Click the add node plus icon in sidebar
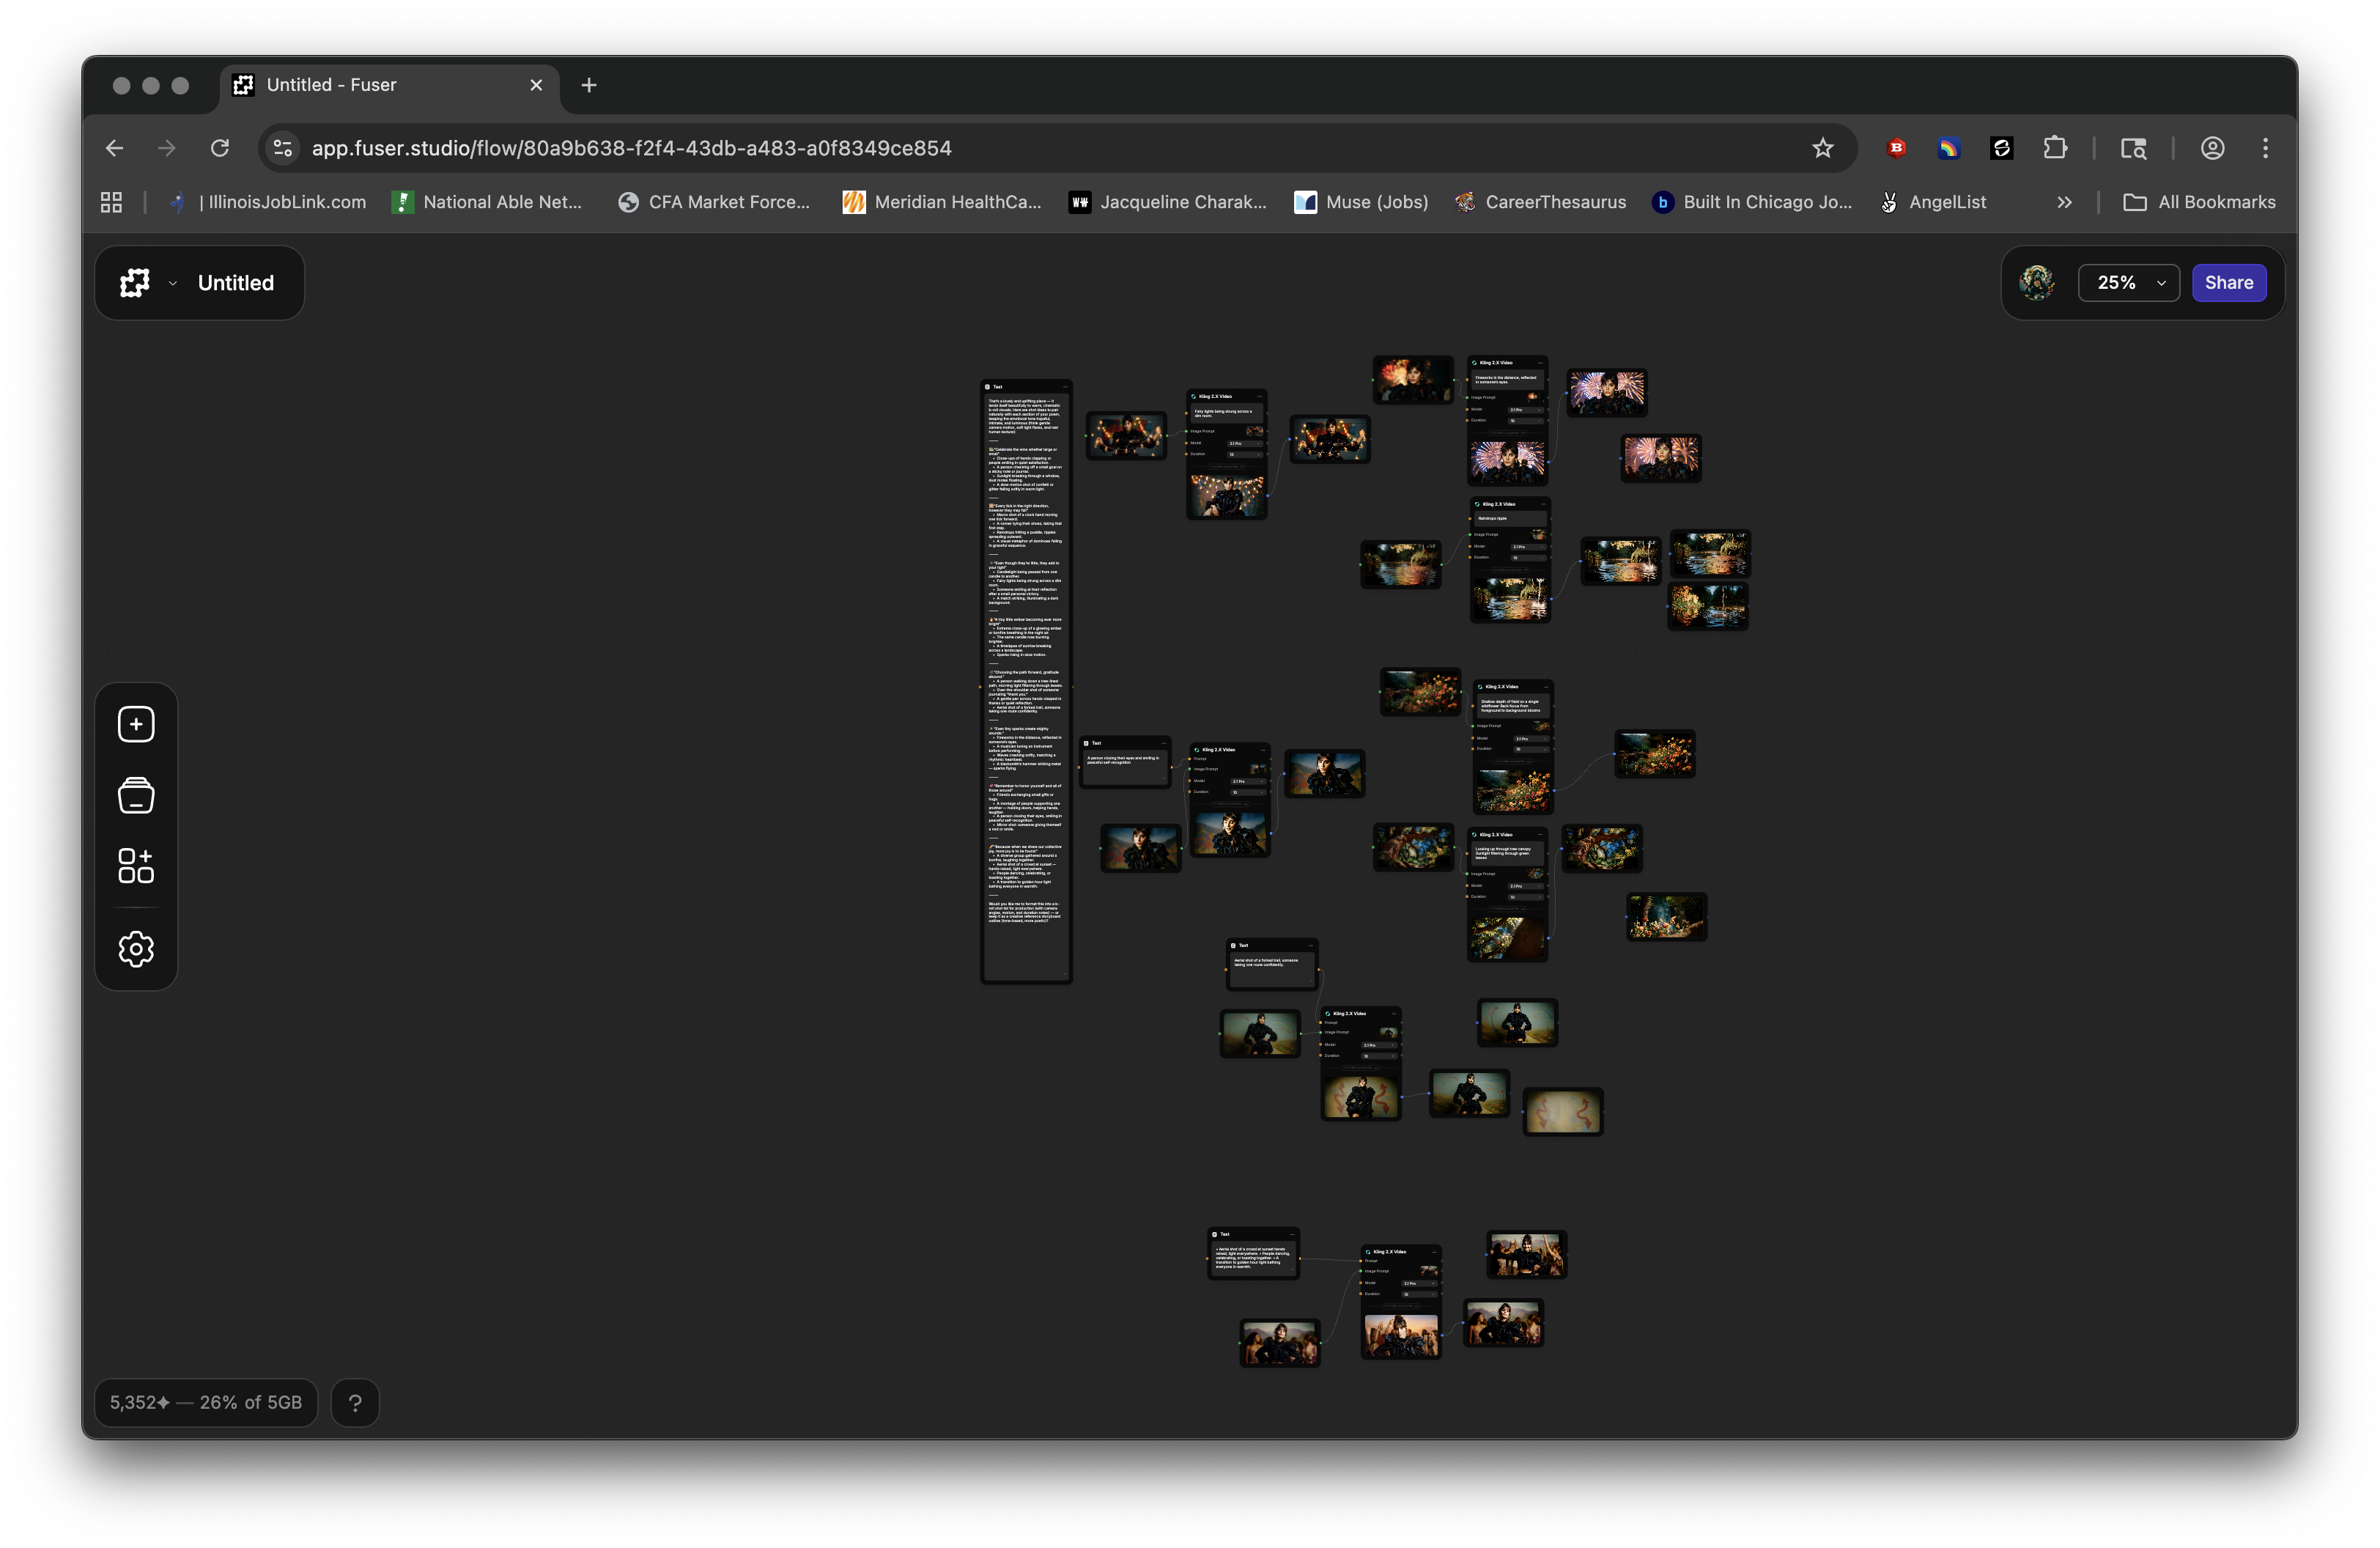Viewport: 2380px width, 1548px height. (136, 724)
